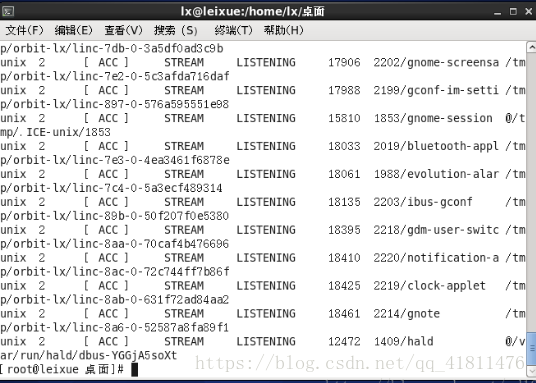
Task: Click the path ar/run/hald/dbus-YGGjA5soXt
Action: tap(89, 356)
